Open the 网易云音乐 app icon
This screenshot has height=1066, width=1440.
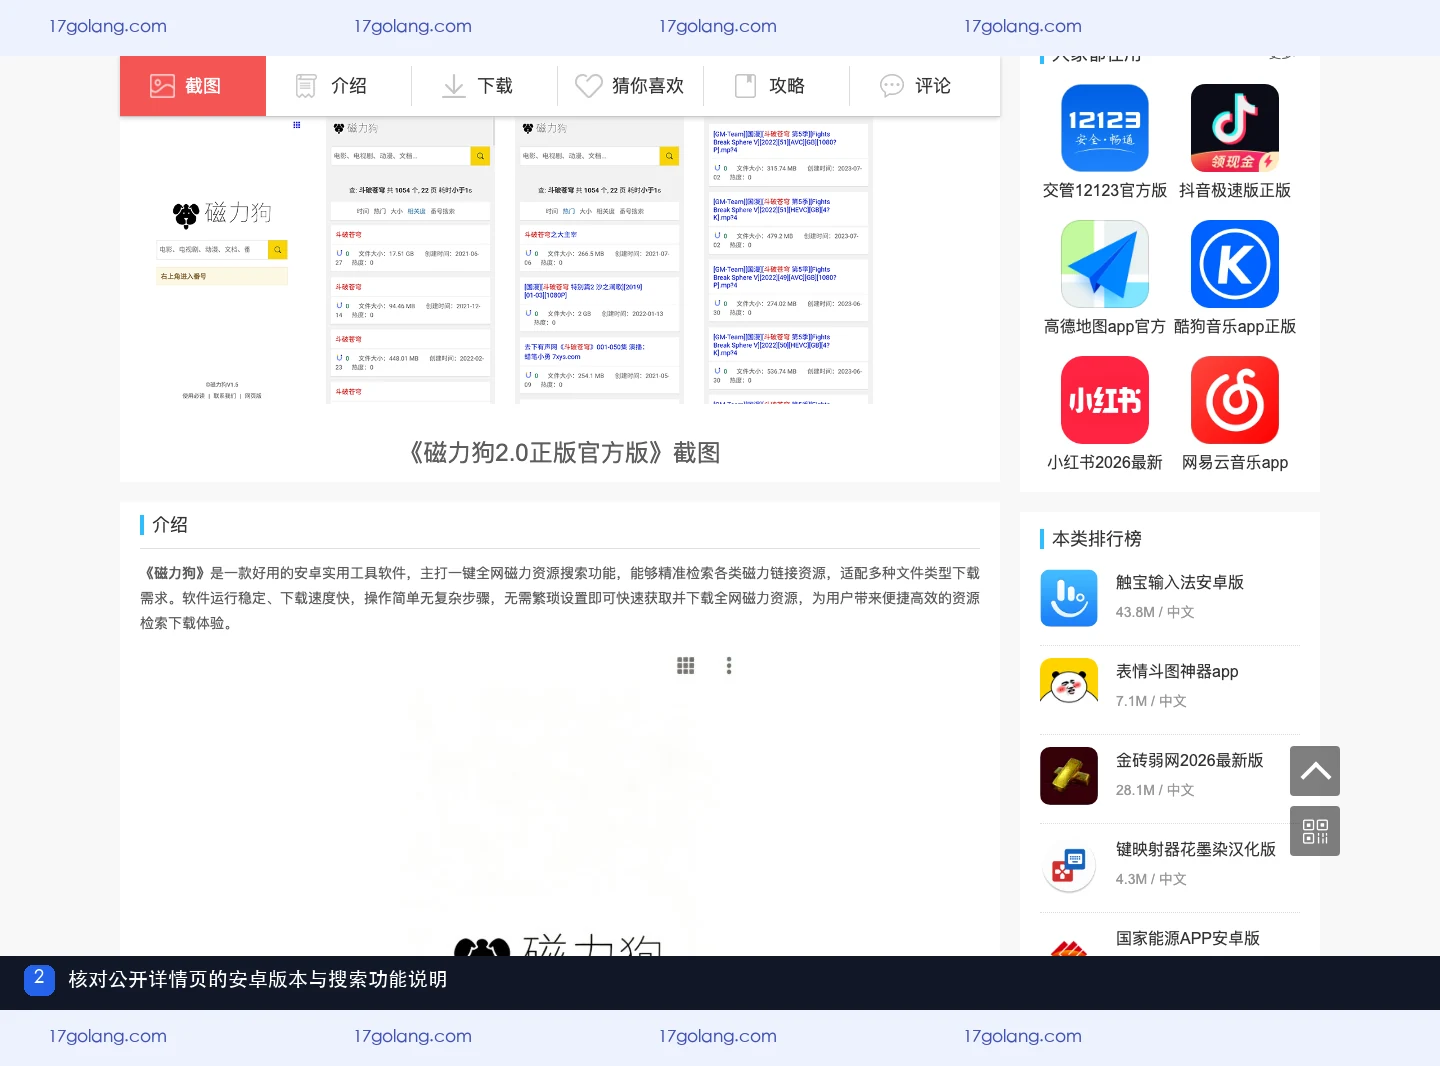coord(1235,400)
